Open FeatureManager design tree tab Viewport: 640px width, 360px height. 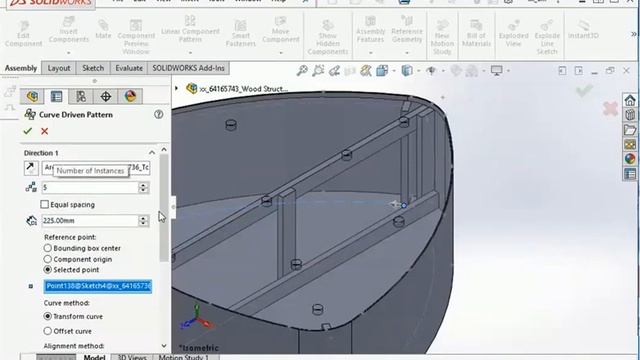(32, 96)
